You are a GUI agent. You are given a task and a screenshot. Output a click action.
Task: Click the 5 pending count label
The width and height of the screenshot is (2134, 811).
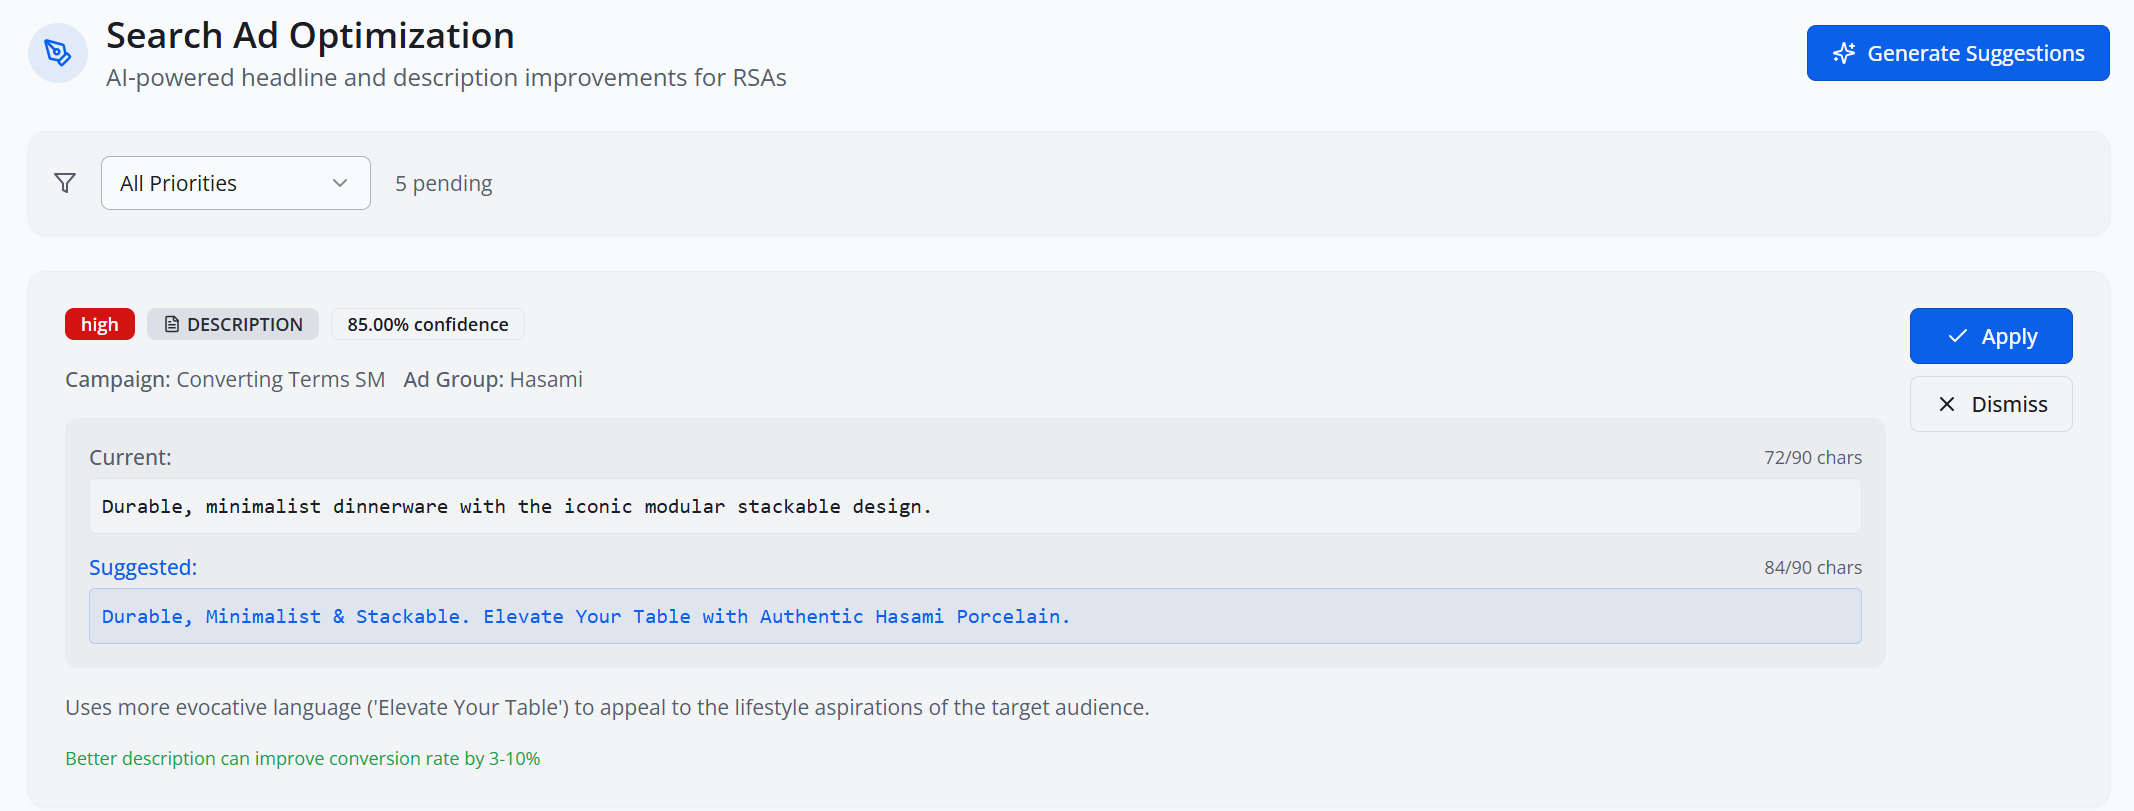pos(443,183)
